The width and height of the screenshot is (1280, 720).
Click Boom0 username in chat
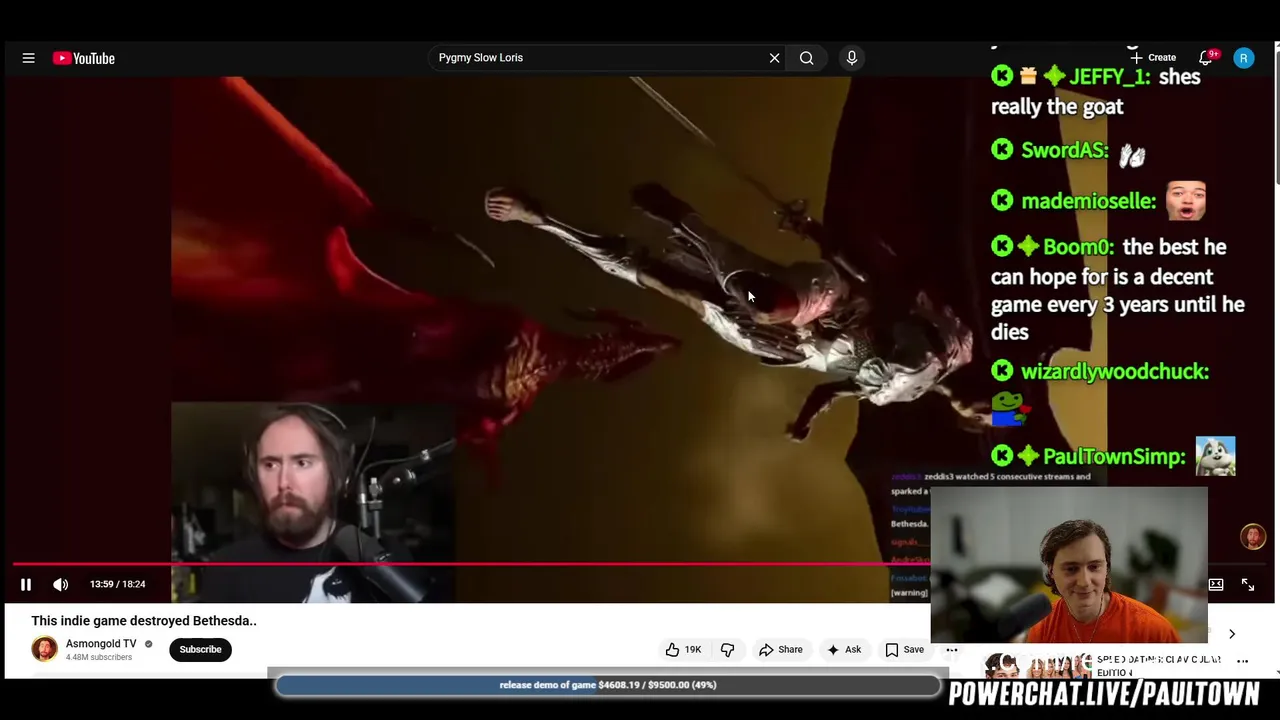click(x=1078, y=247)
